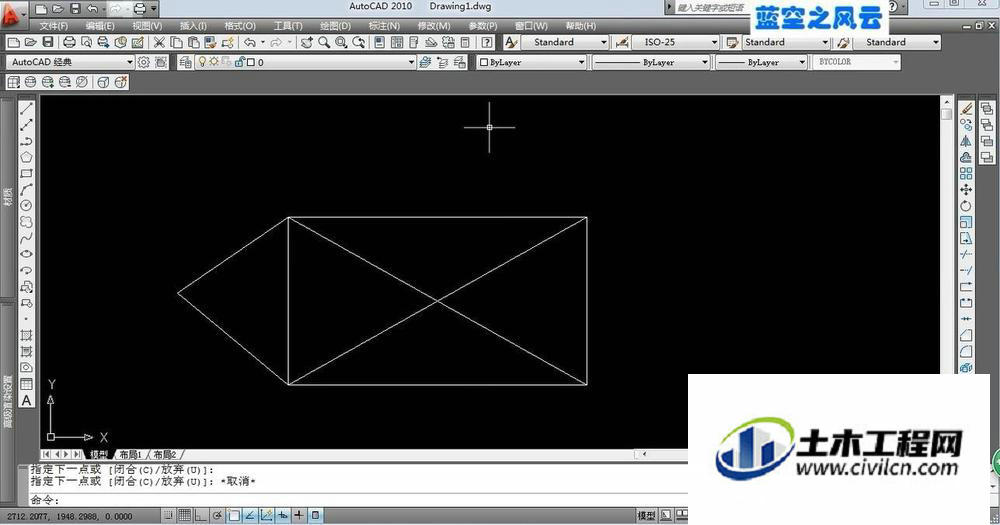Click the Help question mark toolbar icon
Image resolution: width=1000 pixels, height=525 pixels.
pyautogui.click(x=487, y=42)
